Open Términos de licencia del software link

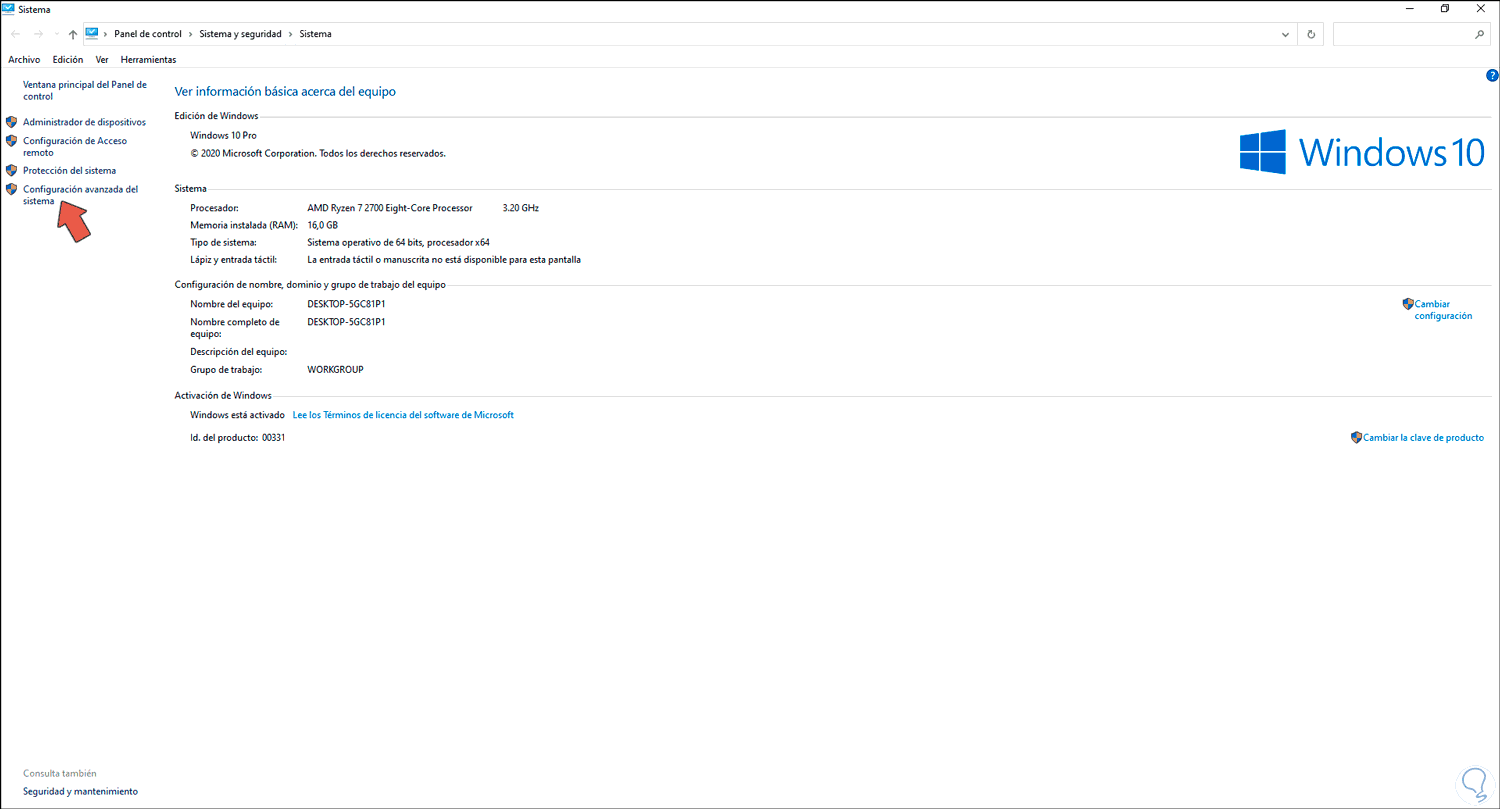click(403, 415)
